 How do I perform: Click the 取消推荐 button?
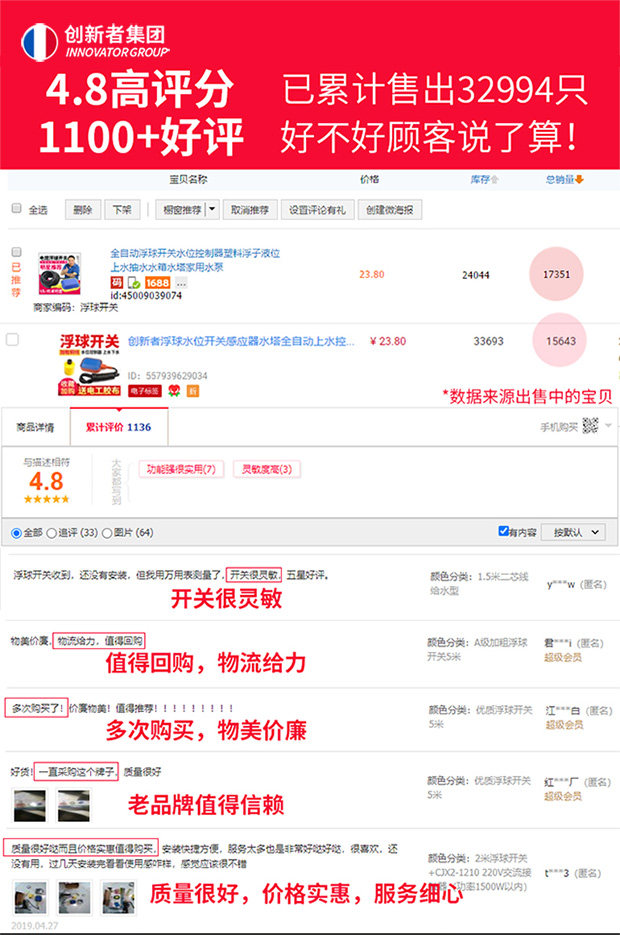(x=250, y=209)
